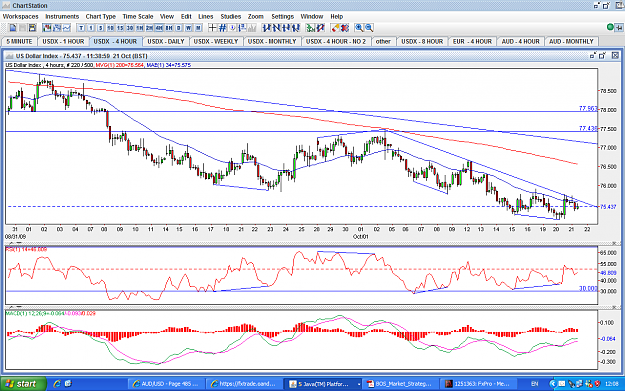The width and height of the screenshot is (625, 391).
Task: Select the line chart type icon
Action: pyautogui.click(x=67, y=28)
